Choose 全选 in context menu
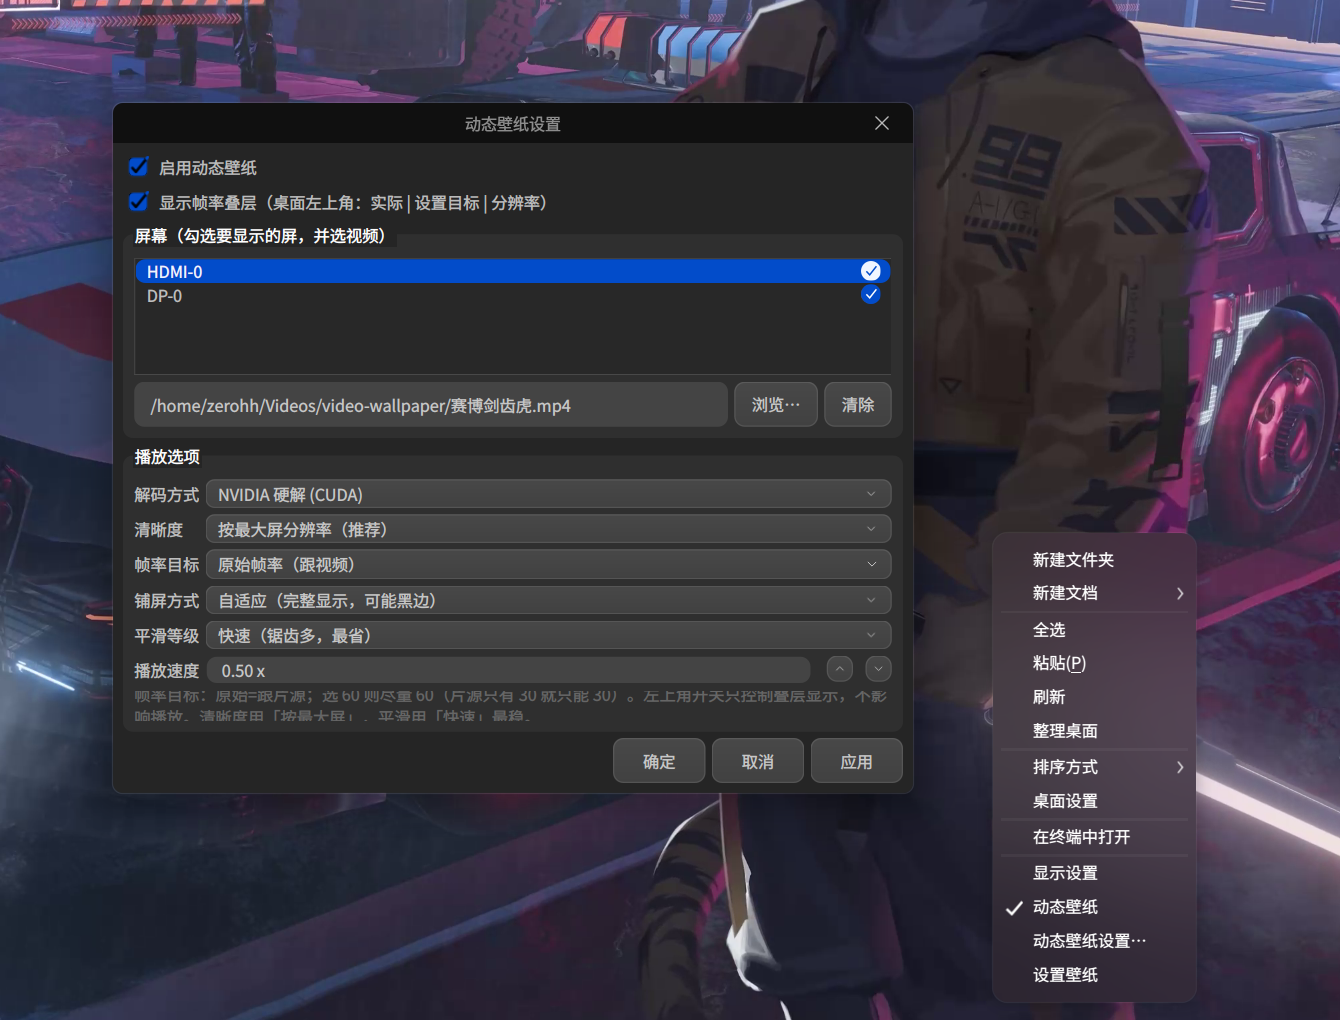1340x1020 pixels. [1095, 630]
